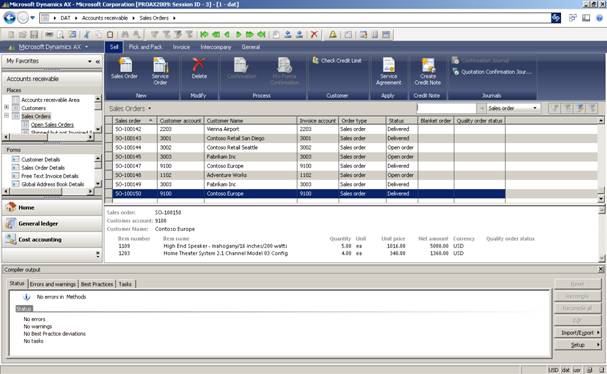Viewport: 607px width, 374px height.
Task: Click in the quick filter input field
Action: [447, 108]
